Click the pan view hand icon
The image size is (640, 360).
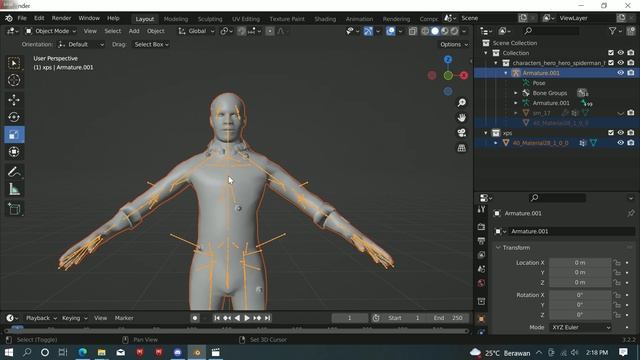(462, 118)
